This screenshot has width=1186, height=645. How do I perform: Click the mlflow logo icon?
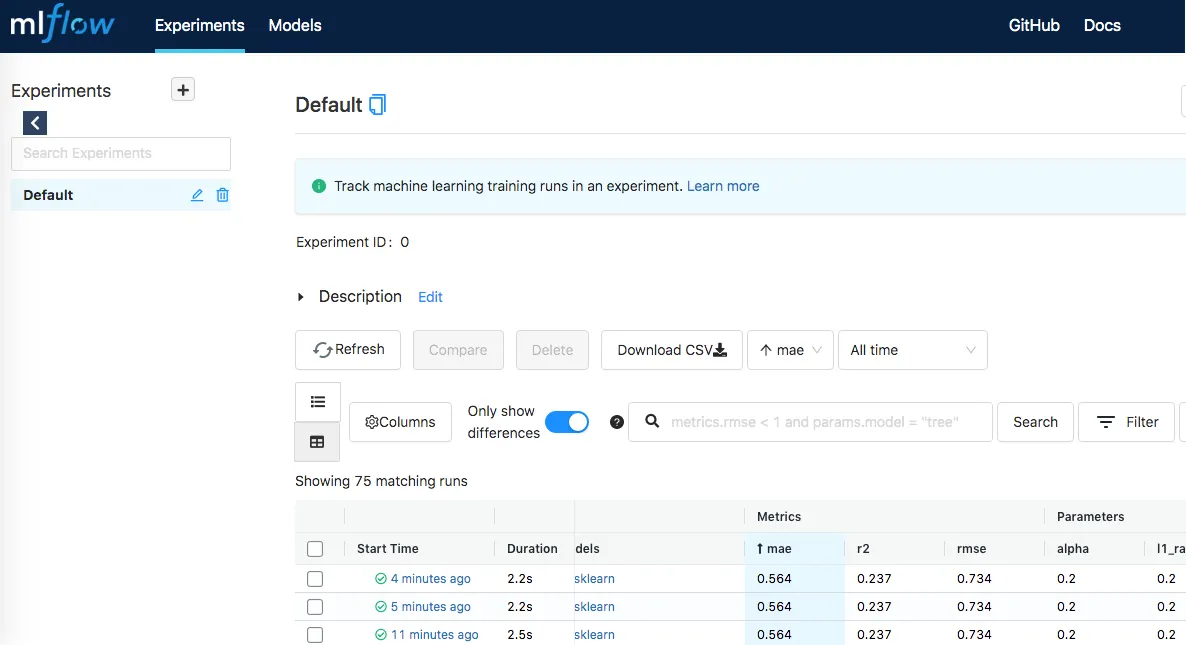62,25
